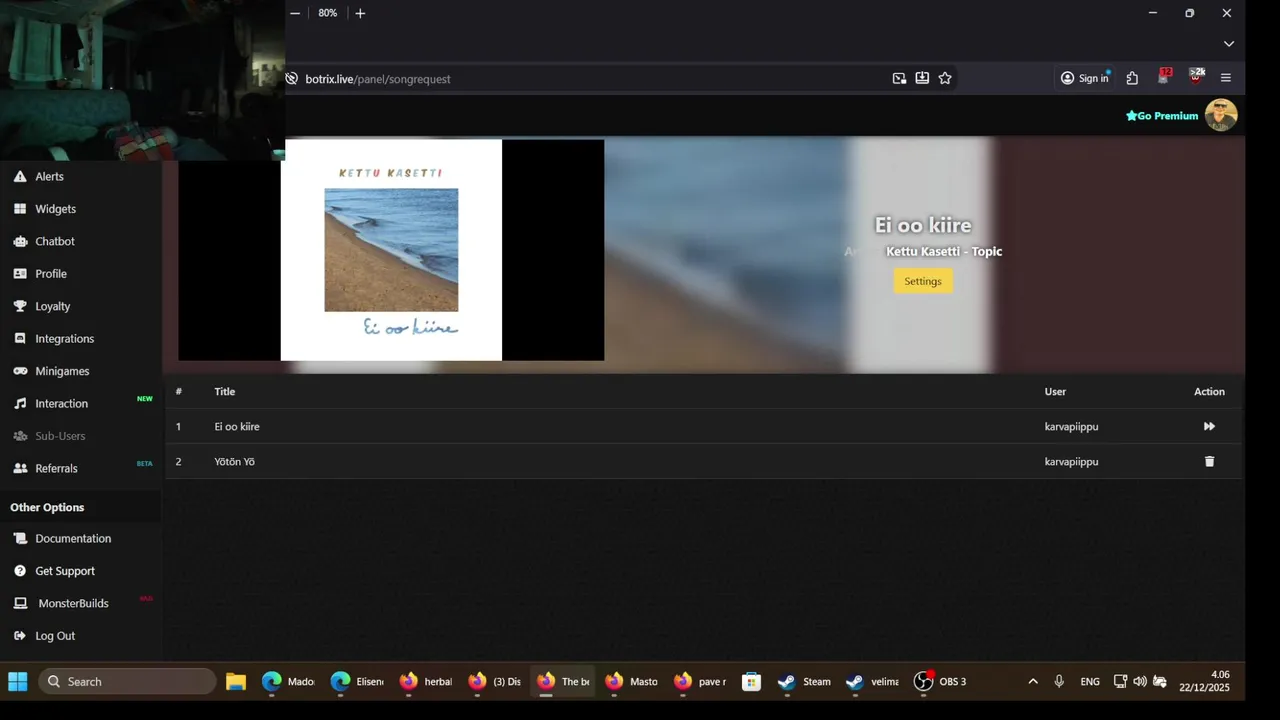The height and width of the screenshot is (720, 1280).
Task: Click the Action column header
Action: pyautogui.click(x=1209, y=392)
